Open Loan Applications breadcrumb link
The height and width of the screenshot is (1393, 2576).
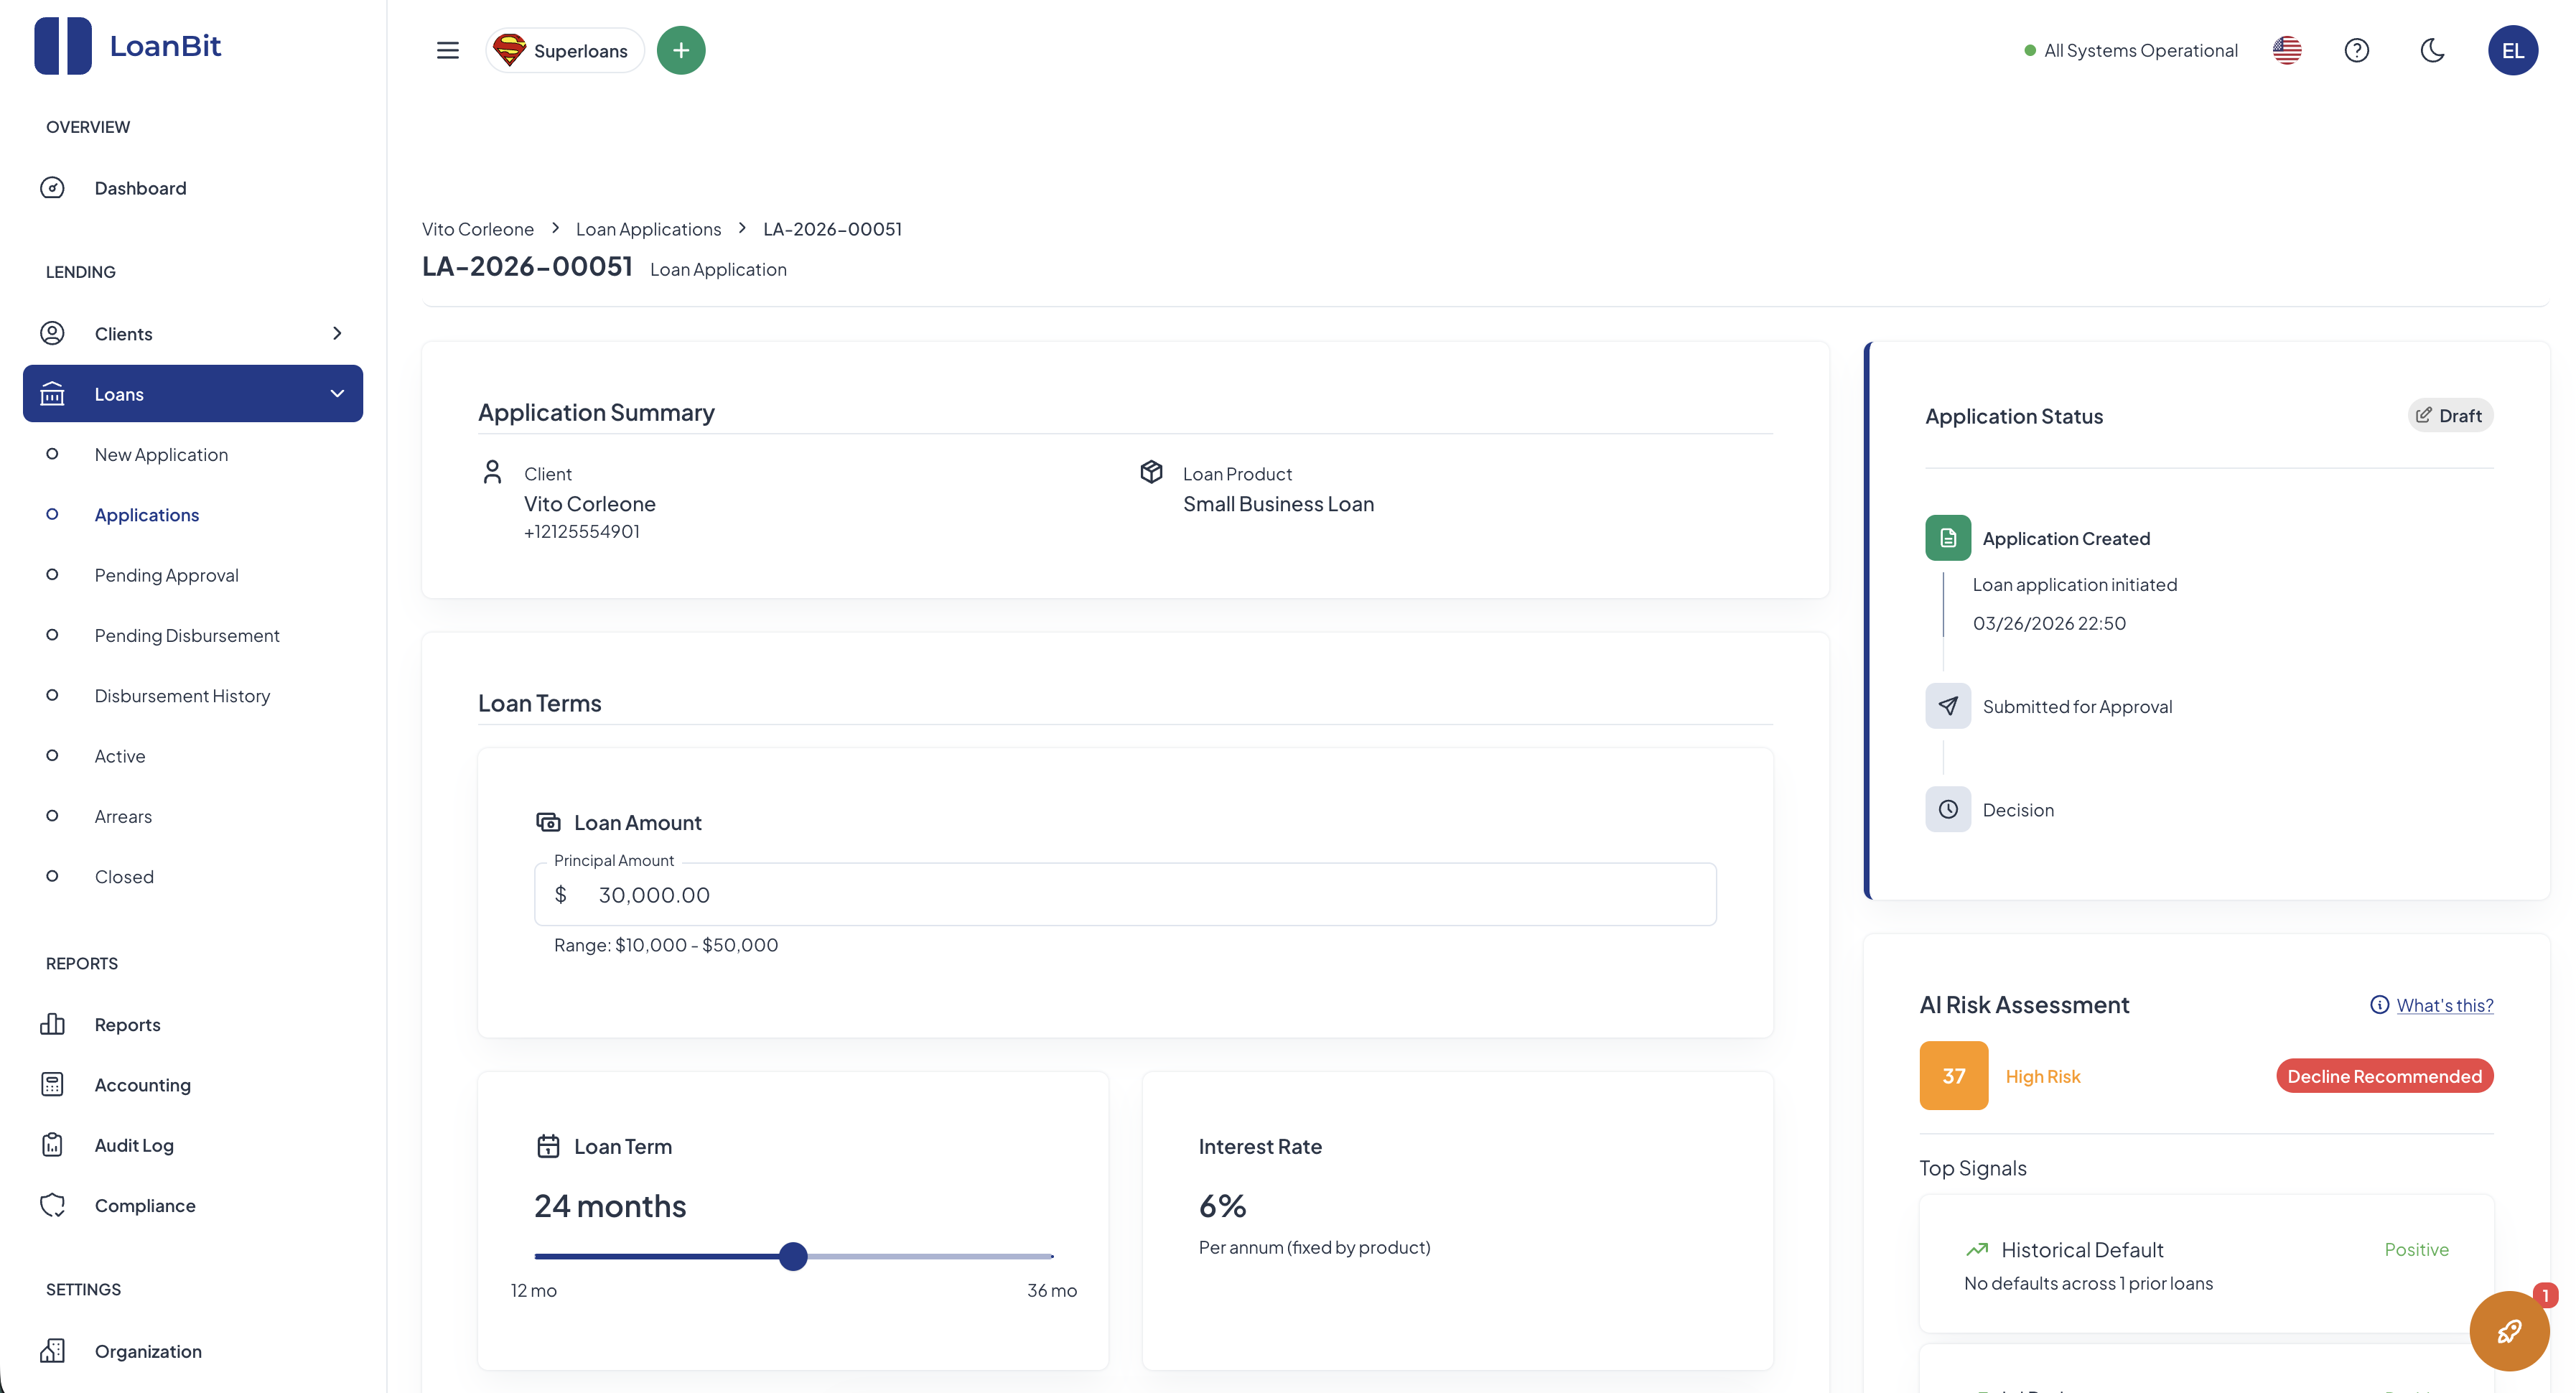coord(648,229)
